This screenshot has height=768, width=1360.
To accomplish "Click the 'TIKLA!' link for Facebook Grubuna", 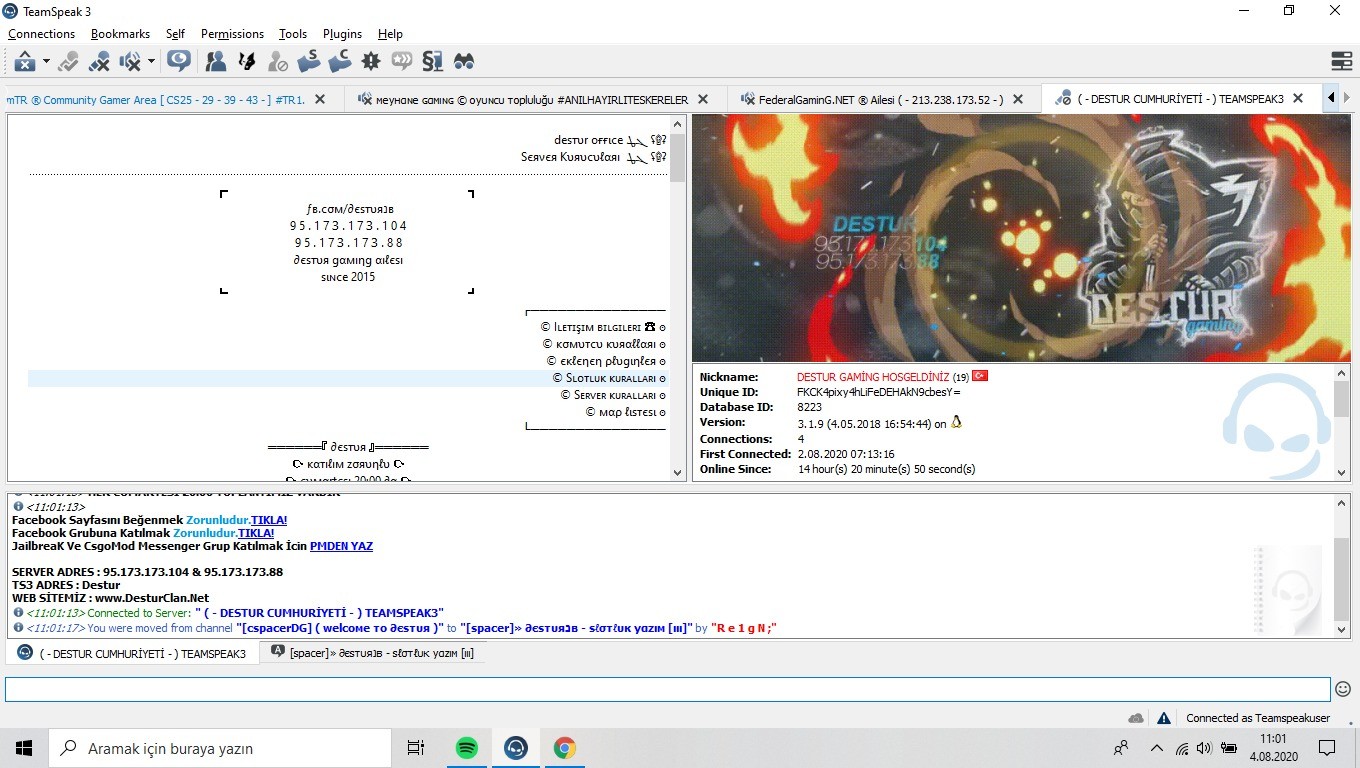I will (x=256, y=533).
